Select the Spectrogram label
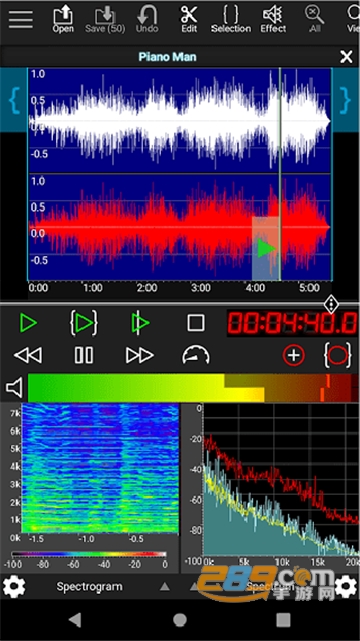The width and height of the screenshot is (360, 641). coord(89,587)
